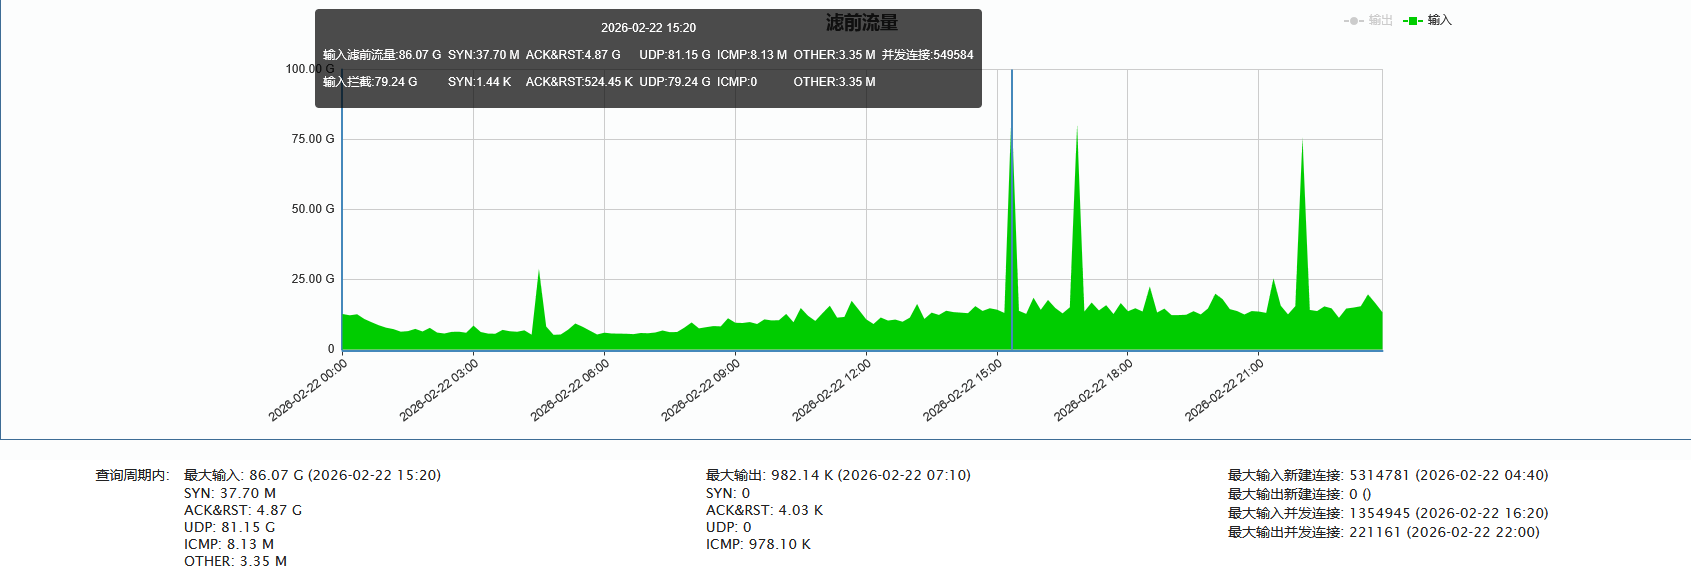The image size is (1691, 572).
Task: Click the 最大输出 982.14 K statistic
Action: click(838, 475)
